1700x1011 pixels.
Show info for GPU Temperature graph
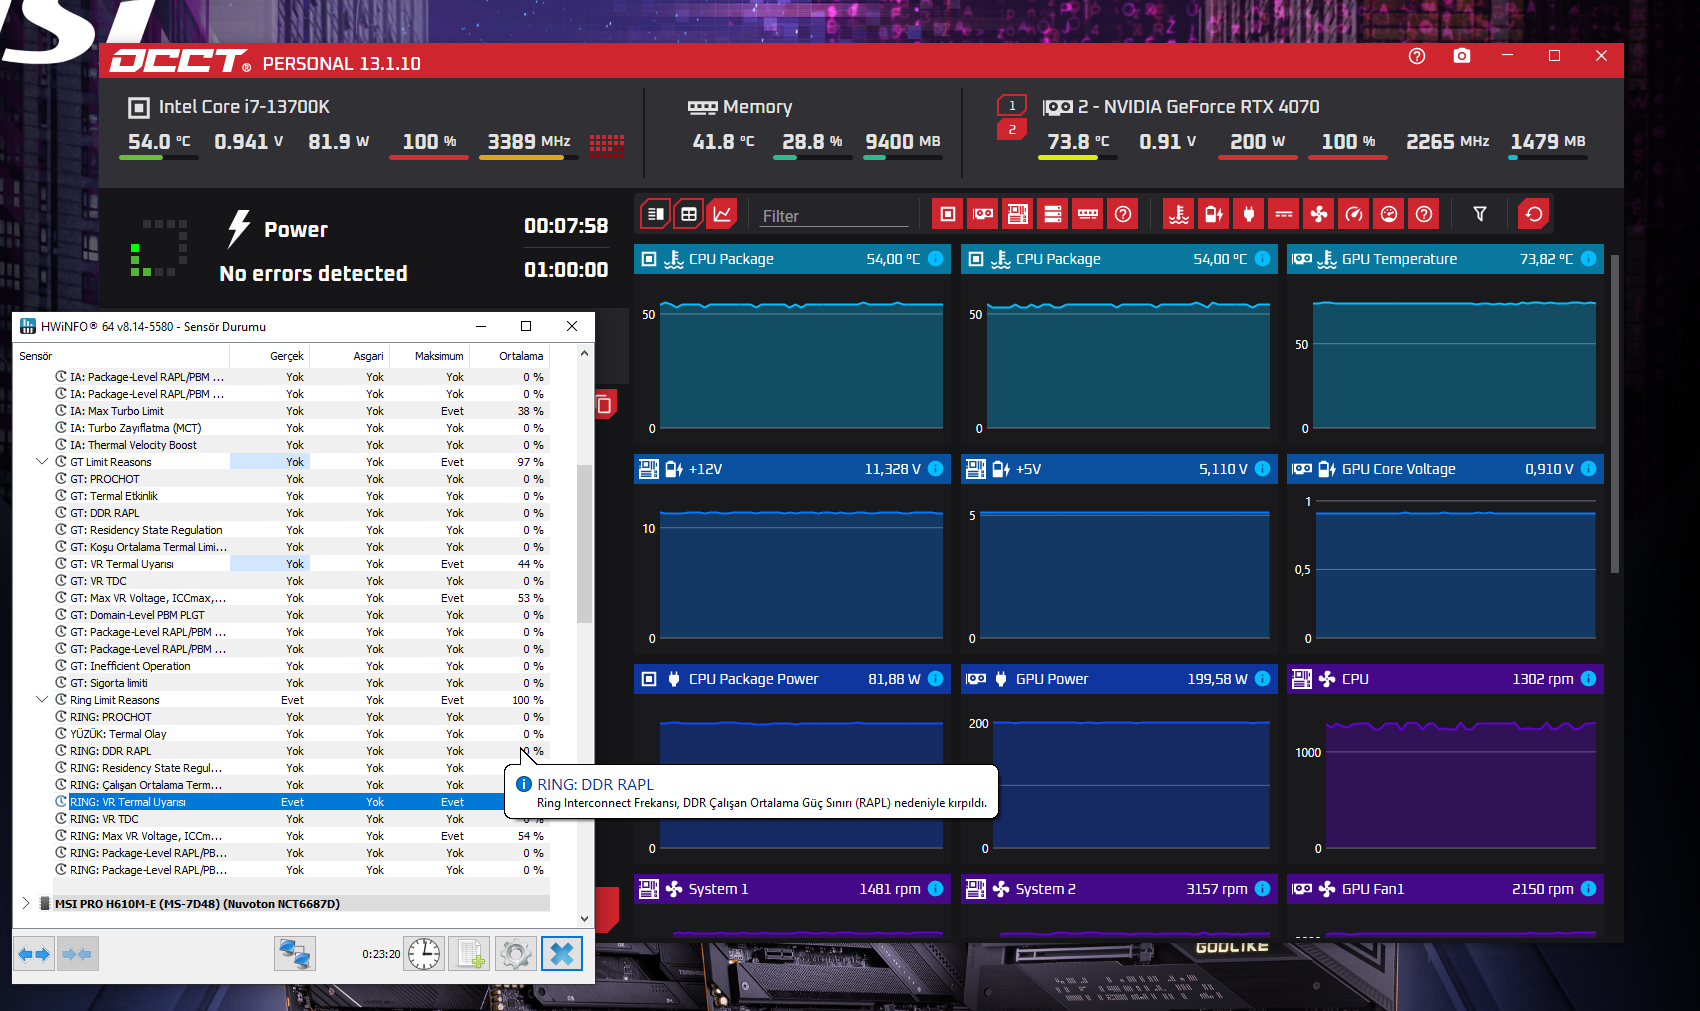click(x=1588, y=259)
